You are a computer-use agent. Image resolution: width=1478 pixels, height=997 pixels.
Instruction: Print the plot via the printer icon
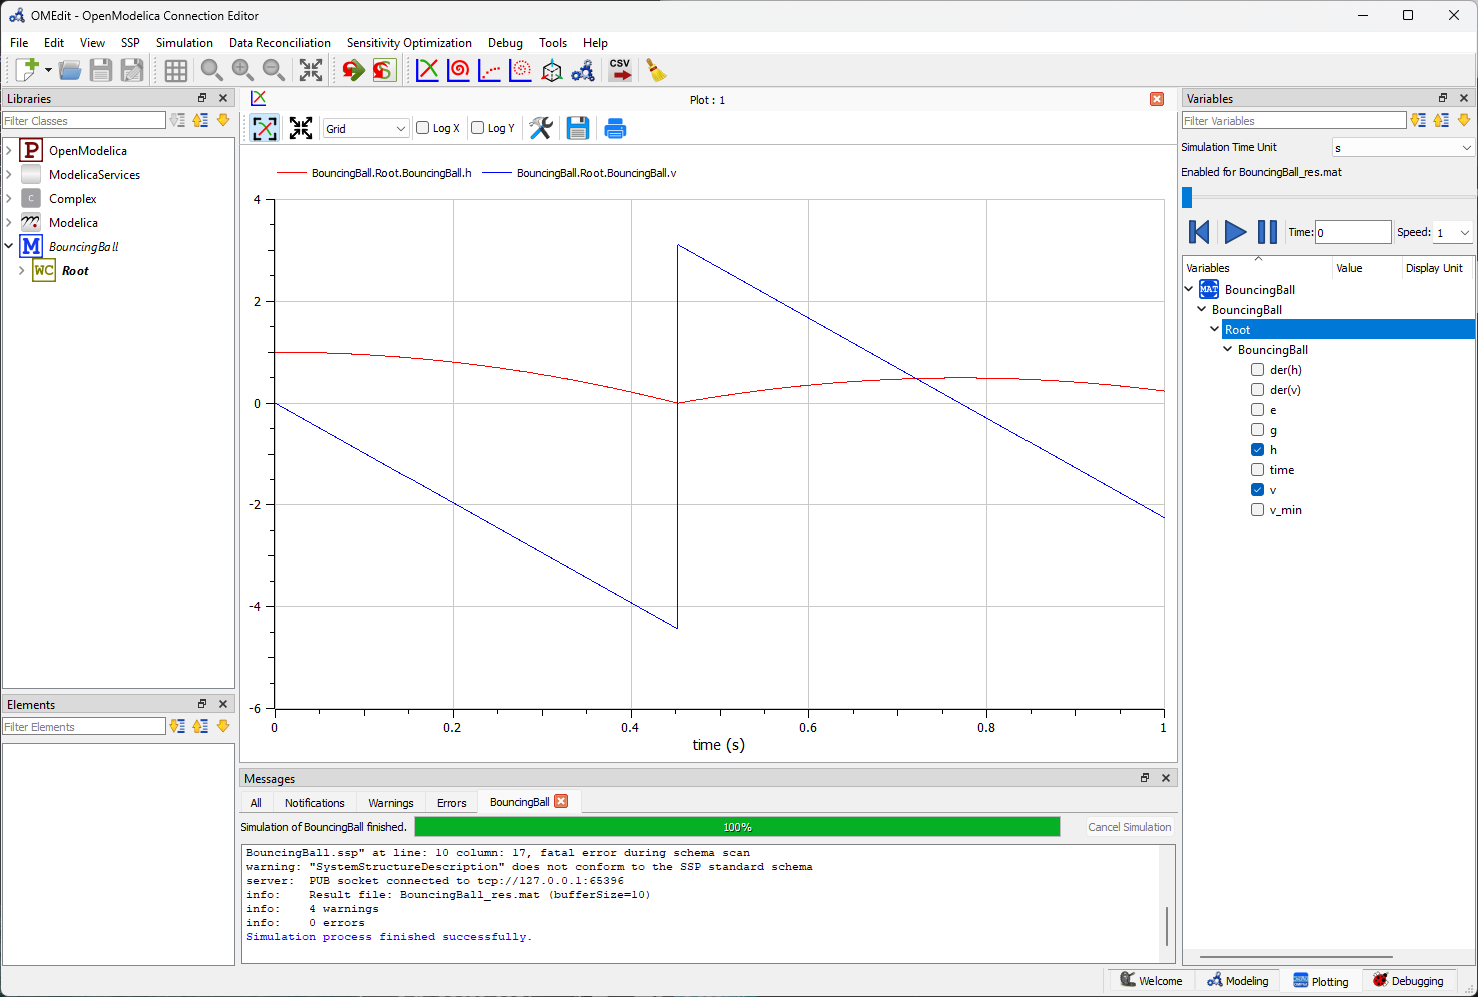click(x=614, y=128)
